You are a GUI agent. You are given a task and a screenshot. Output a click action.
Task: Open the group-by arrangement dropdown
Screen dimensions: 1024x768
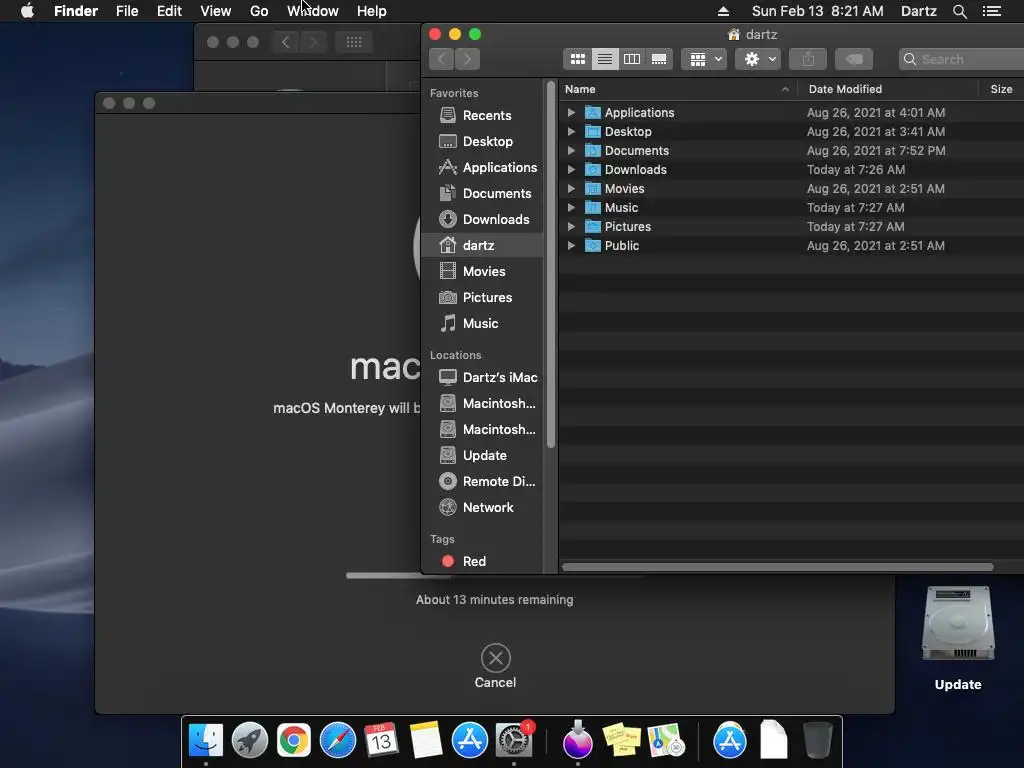click(x=704, y=59)
